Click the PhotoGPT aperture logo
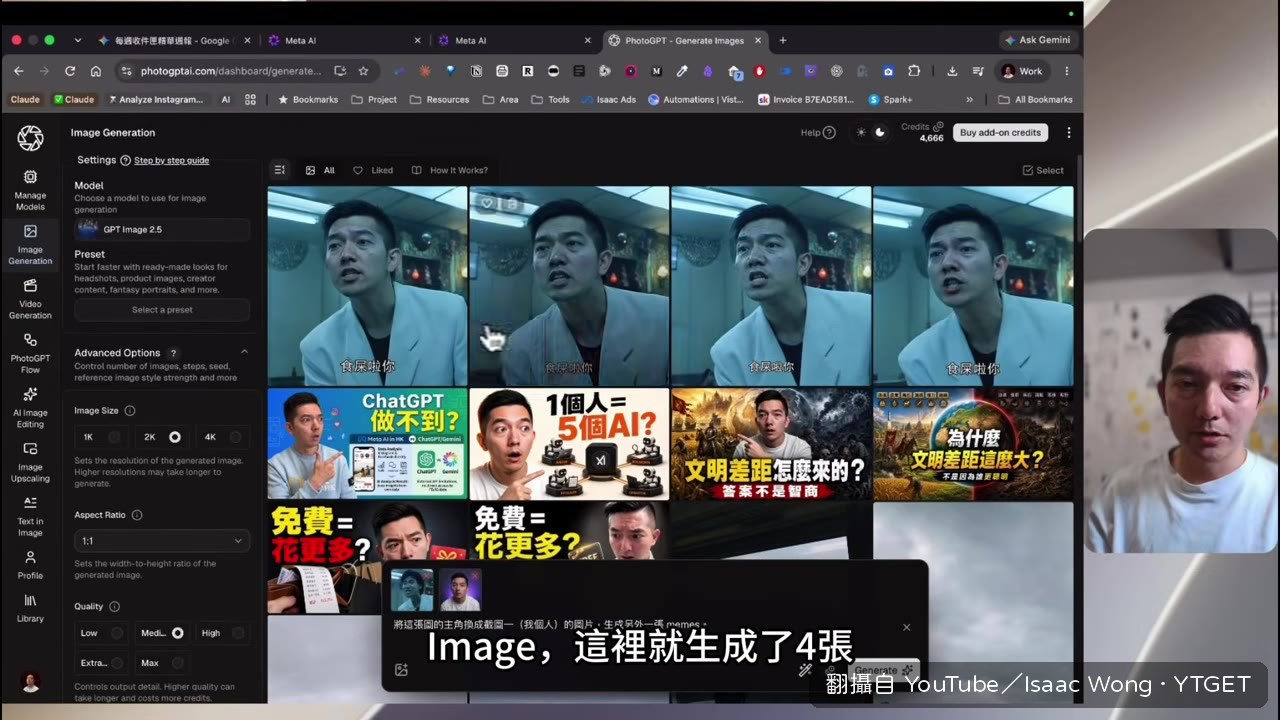This screenshot has width=1280, height=720. tap(30, 138)
